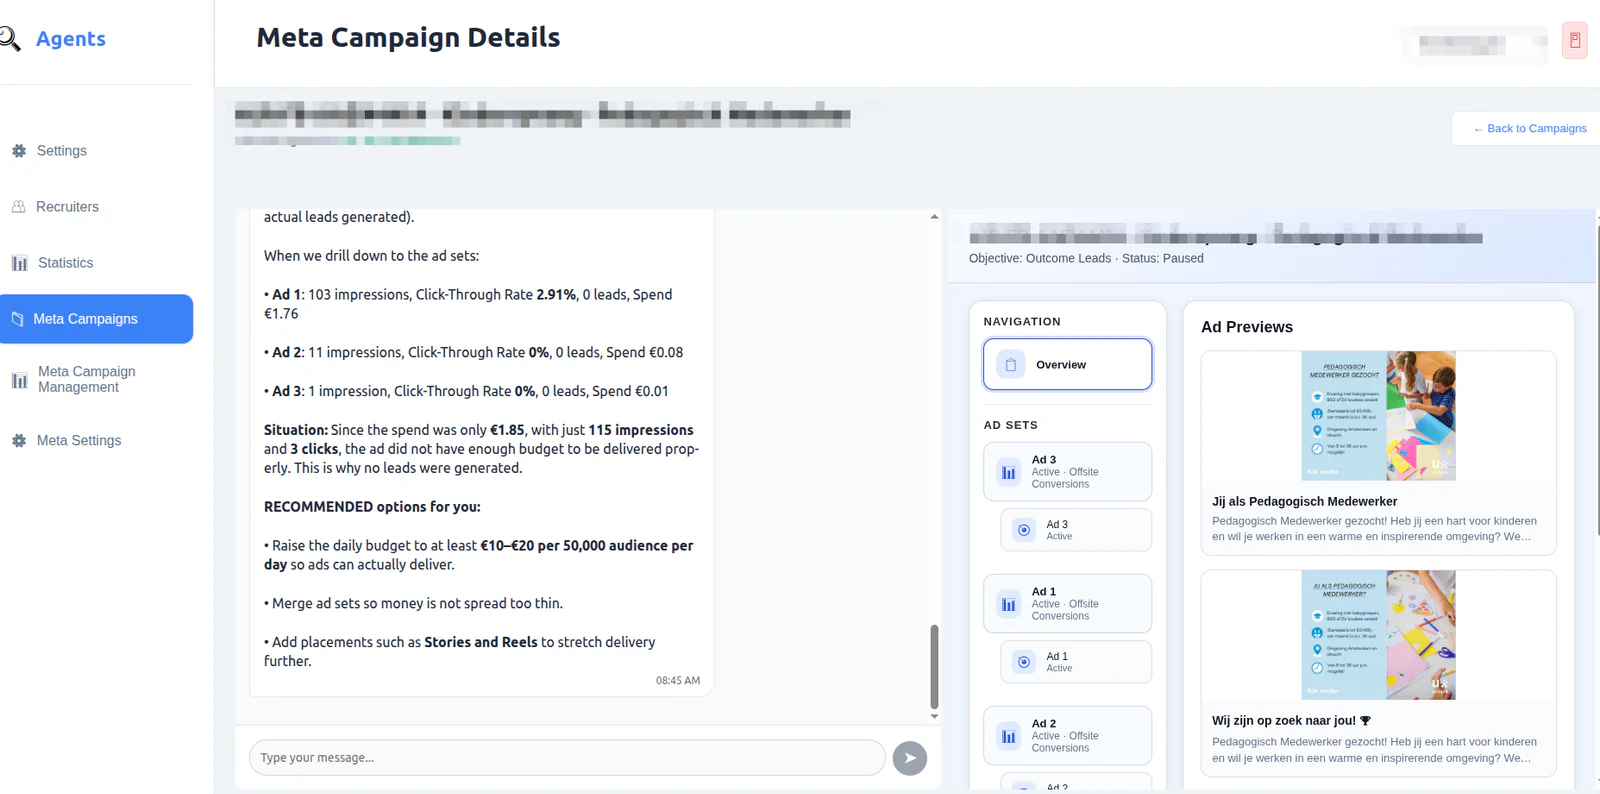The width and height of the screenshot is (1600, 794).
Task: Click the Meta Campaigns document icon
Action: coord(17,319)
